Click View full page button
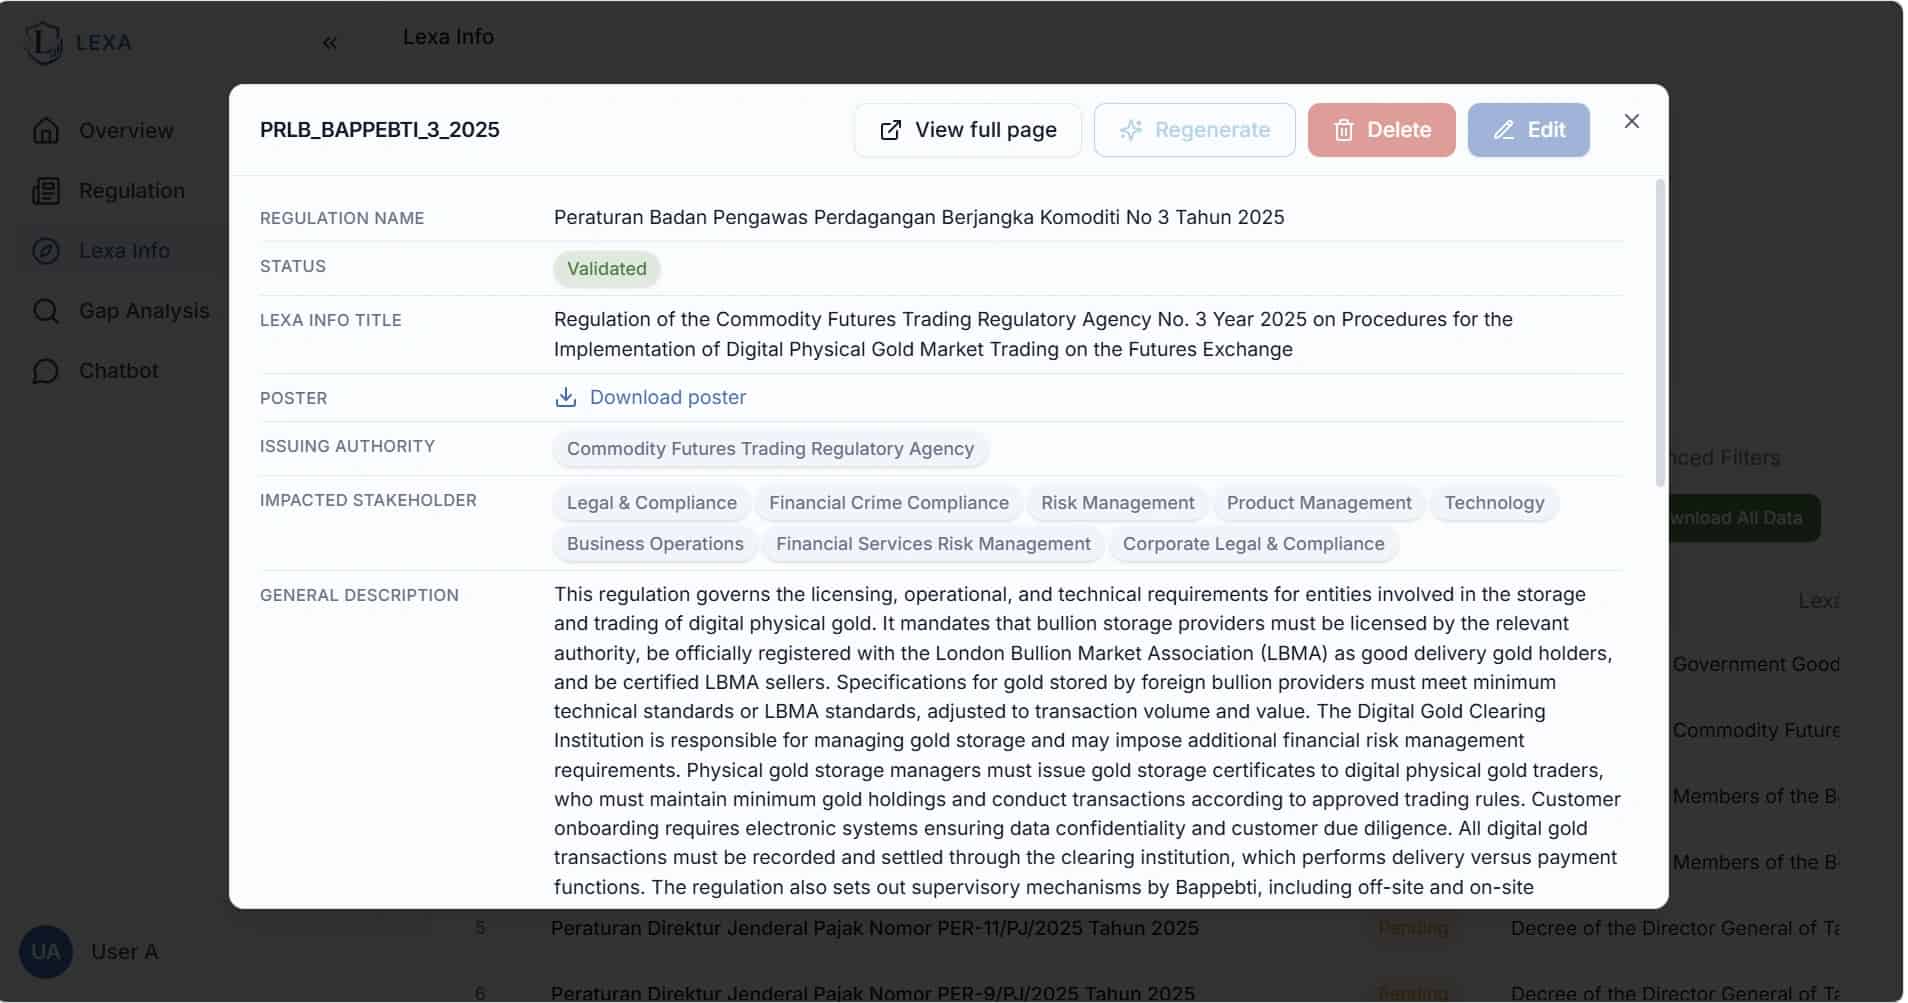The width and height of the screenshot is (1908, 1003). pyautogui.click(x=967, y=130)
